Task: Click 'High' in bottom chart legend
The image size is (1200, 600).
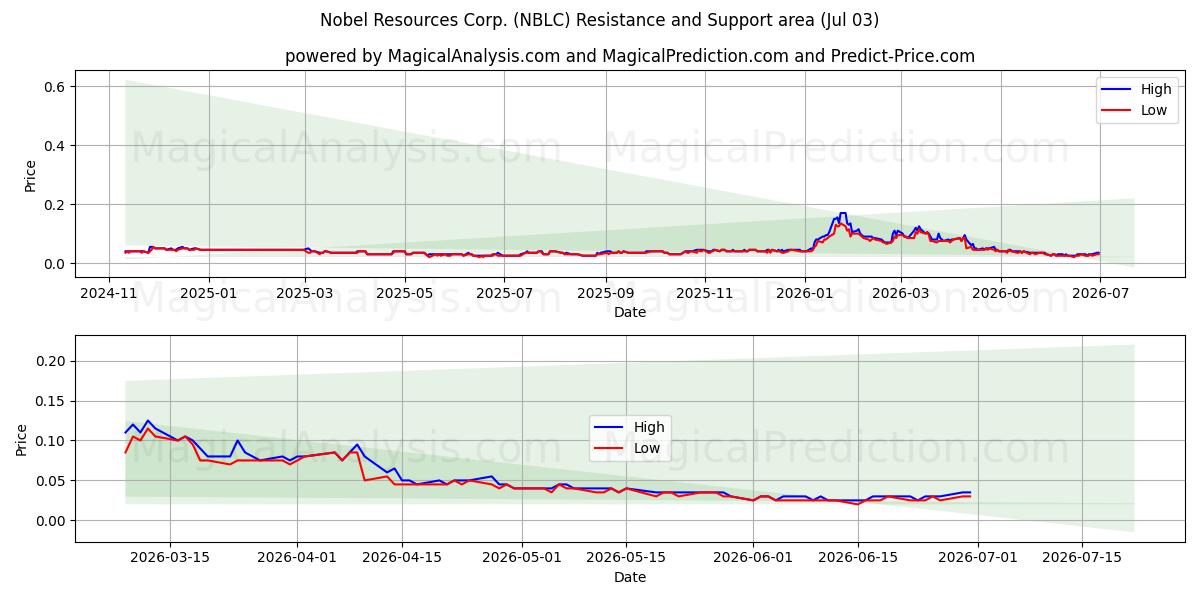Action: point(648,428)
